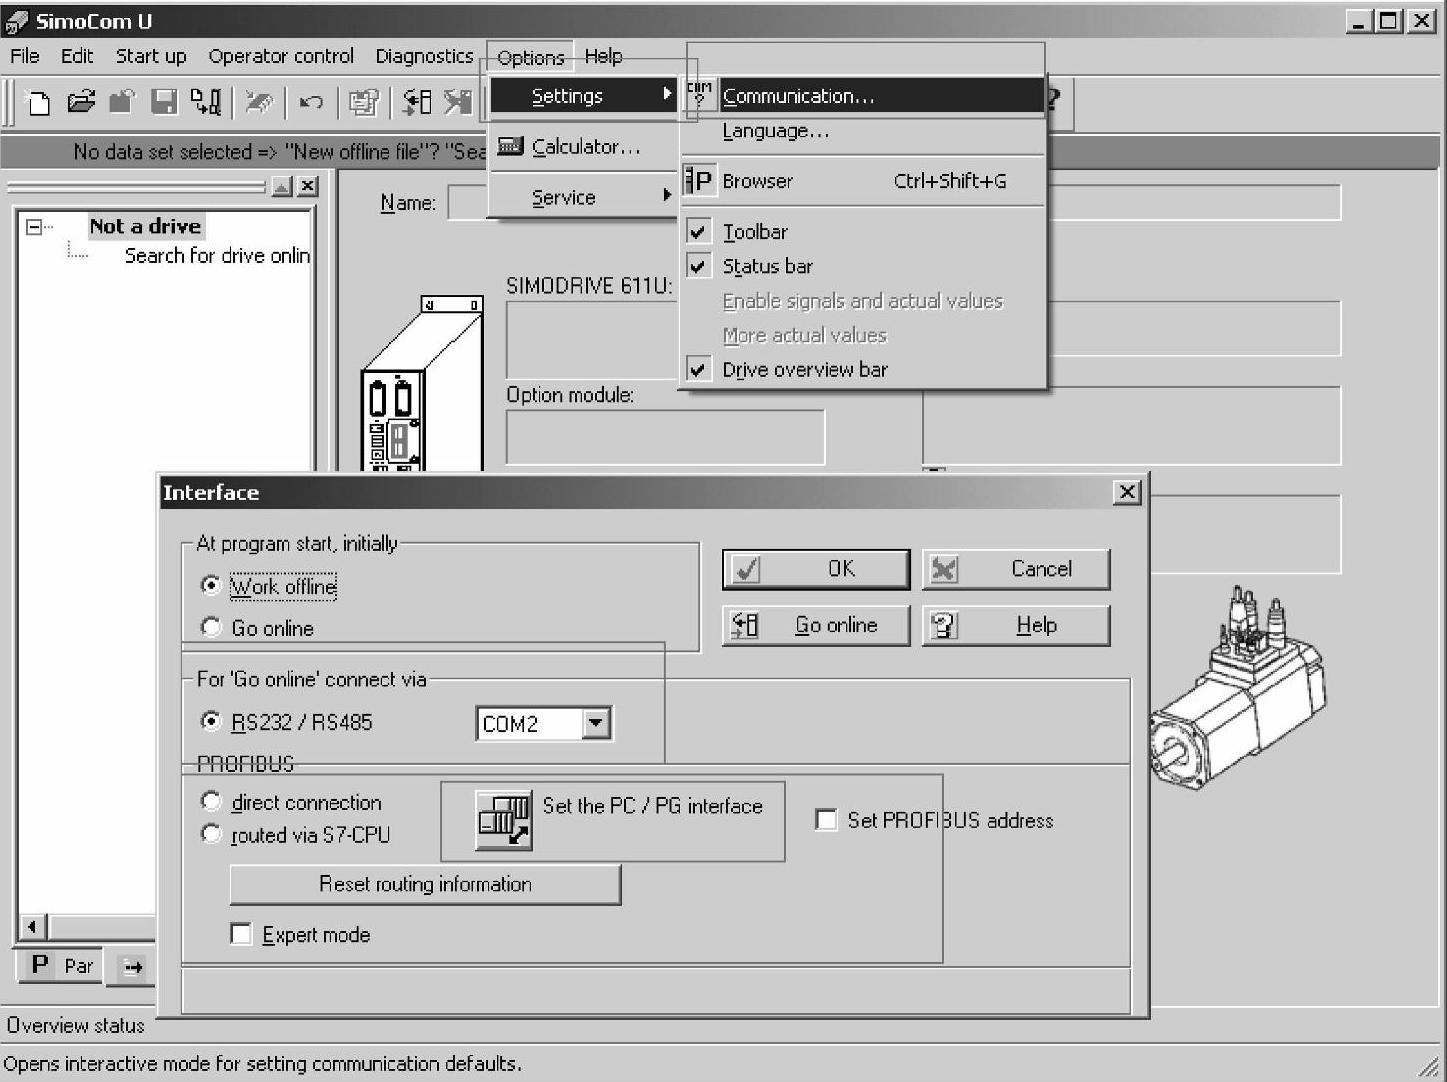Open the Diagnostics menu
The height and width of the screenshot is (1082, 1447).
(424, 56)
